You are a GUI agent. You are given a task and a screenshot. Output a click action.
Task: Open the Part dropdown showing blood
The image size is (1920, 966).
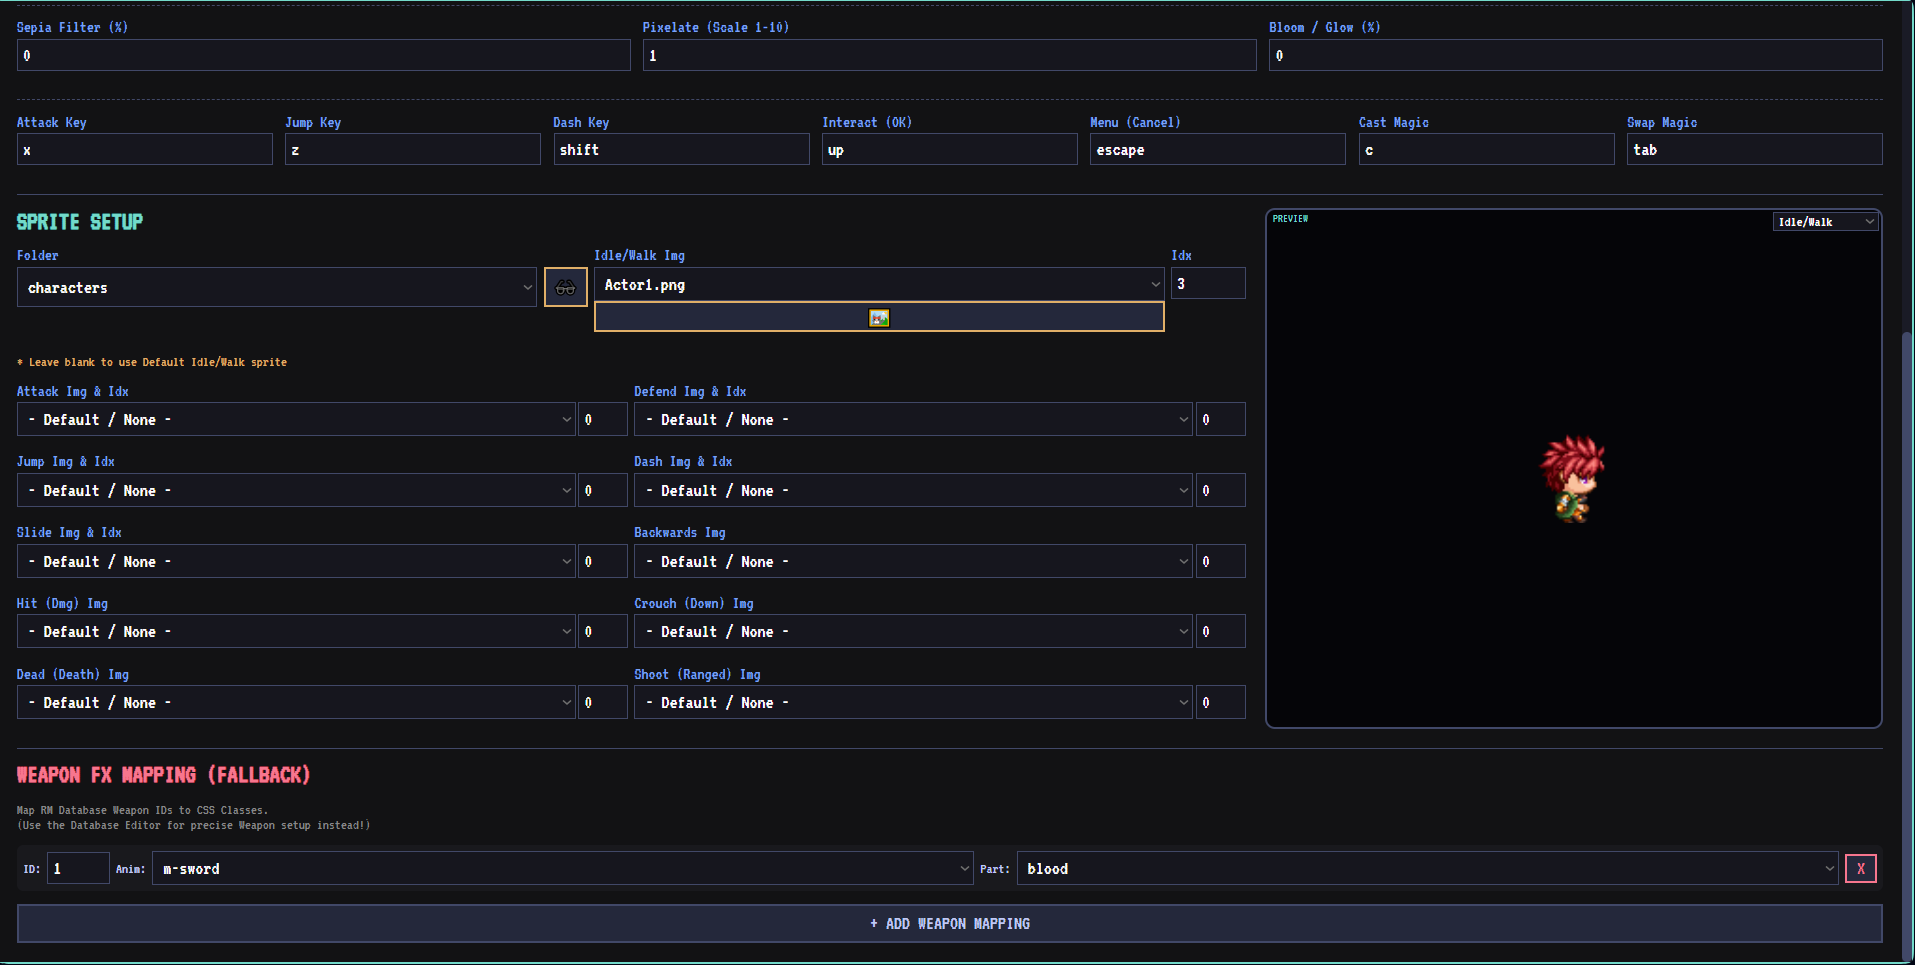tap(1428, 869)
